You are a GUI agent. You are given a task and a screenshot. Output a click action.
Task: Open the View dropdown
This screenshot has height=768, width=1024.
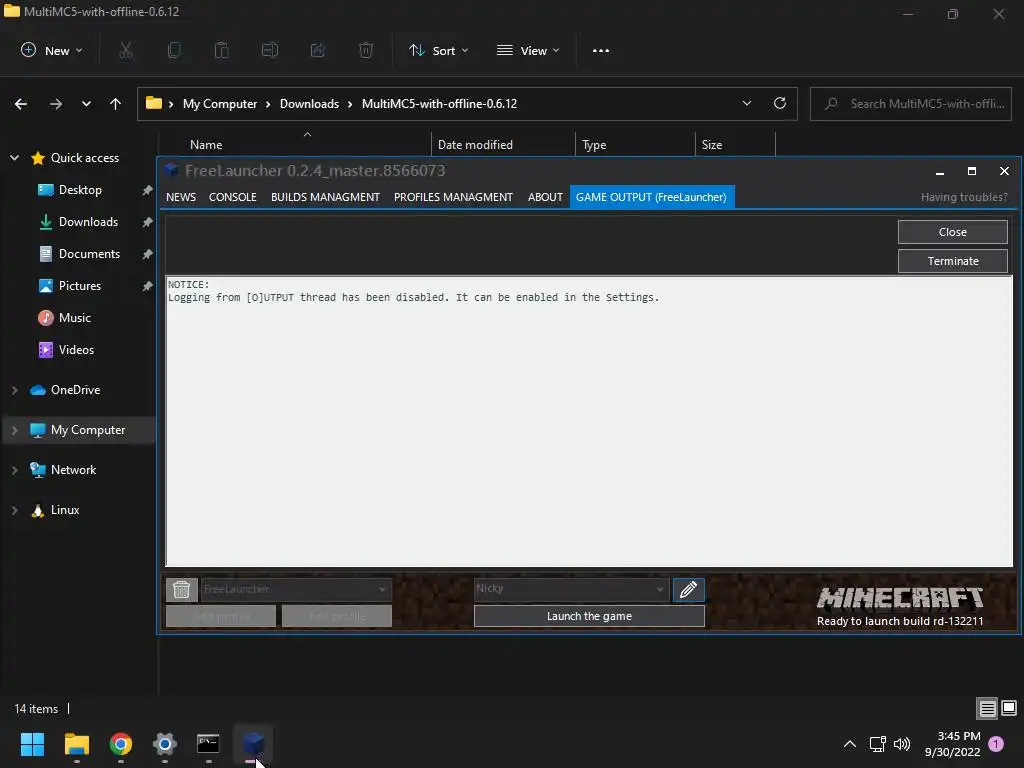pyautogui.click(x=528, y=50)
